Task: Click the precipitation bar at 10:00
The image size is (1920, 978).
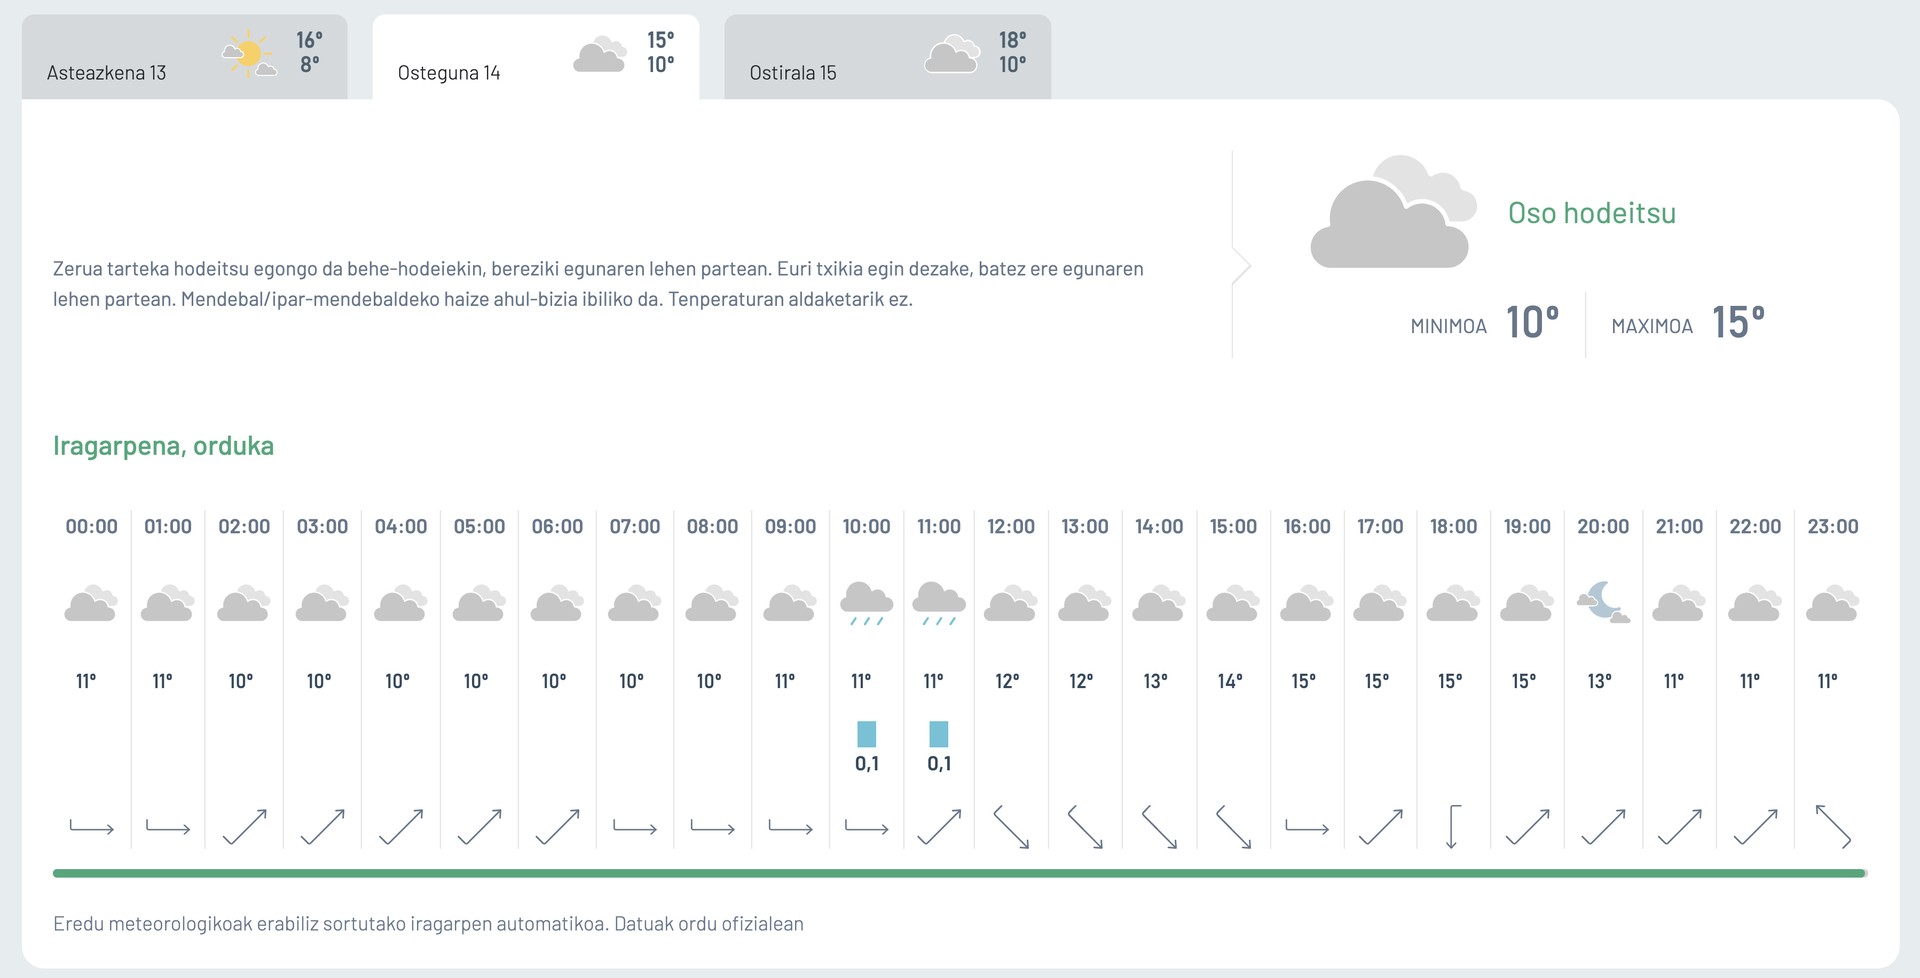Action: coord(867,734)
